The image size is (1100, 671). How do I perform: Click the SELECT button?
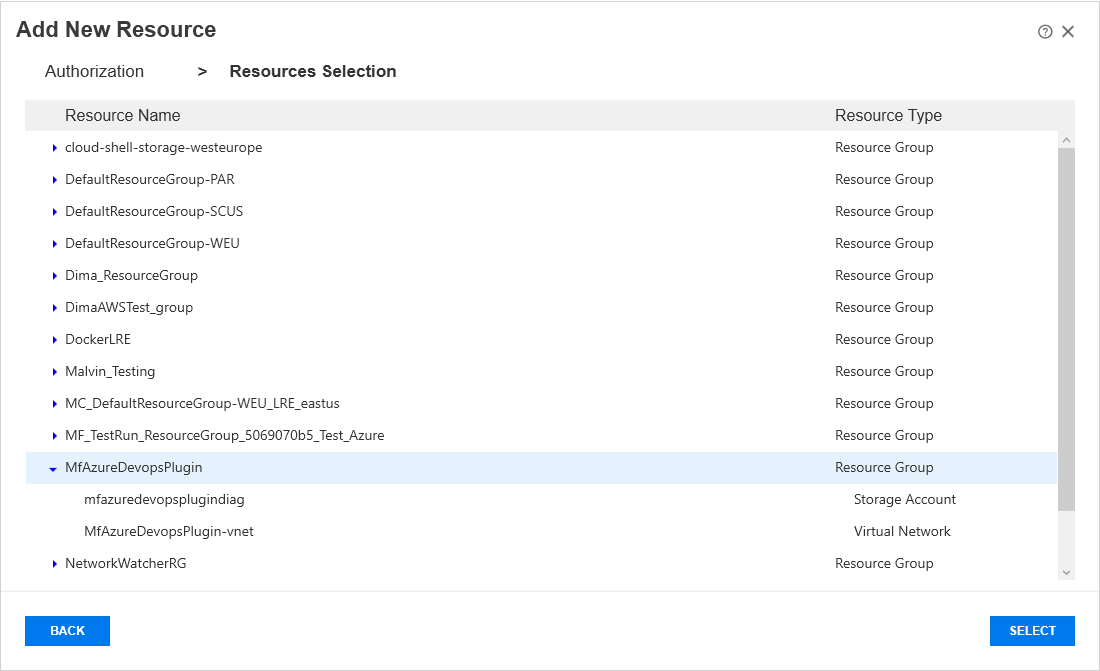pyautogui.click(x=1032, y=630)
